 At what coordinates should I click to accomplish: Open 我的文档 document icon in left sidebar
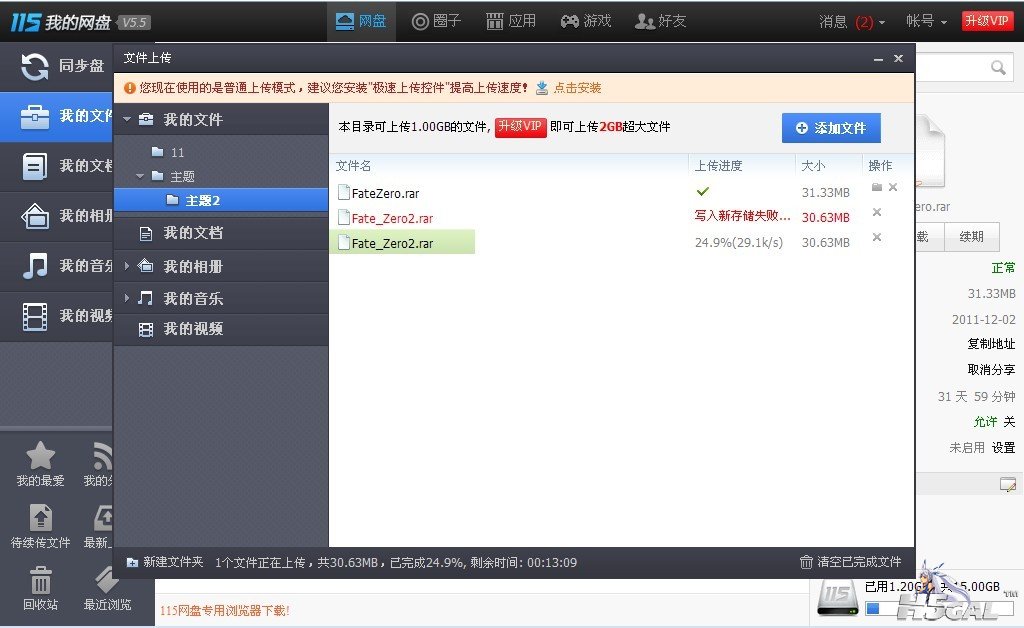click(x=35, y=166)
